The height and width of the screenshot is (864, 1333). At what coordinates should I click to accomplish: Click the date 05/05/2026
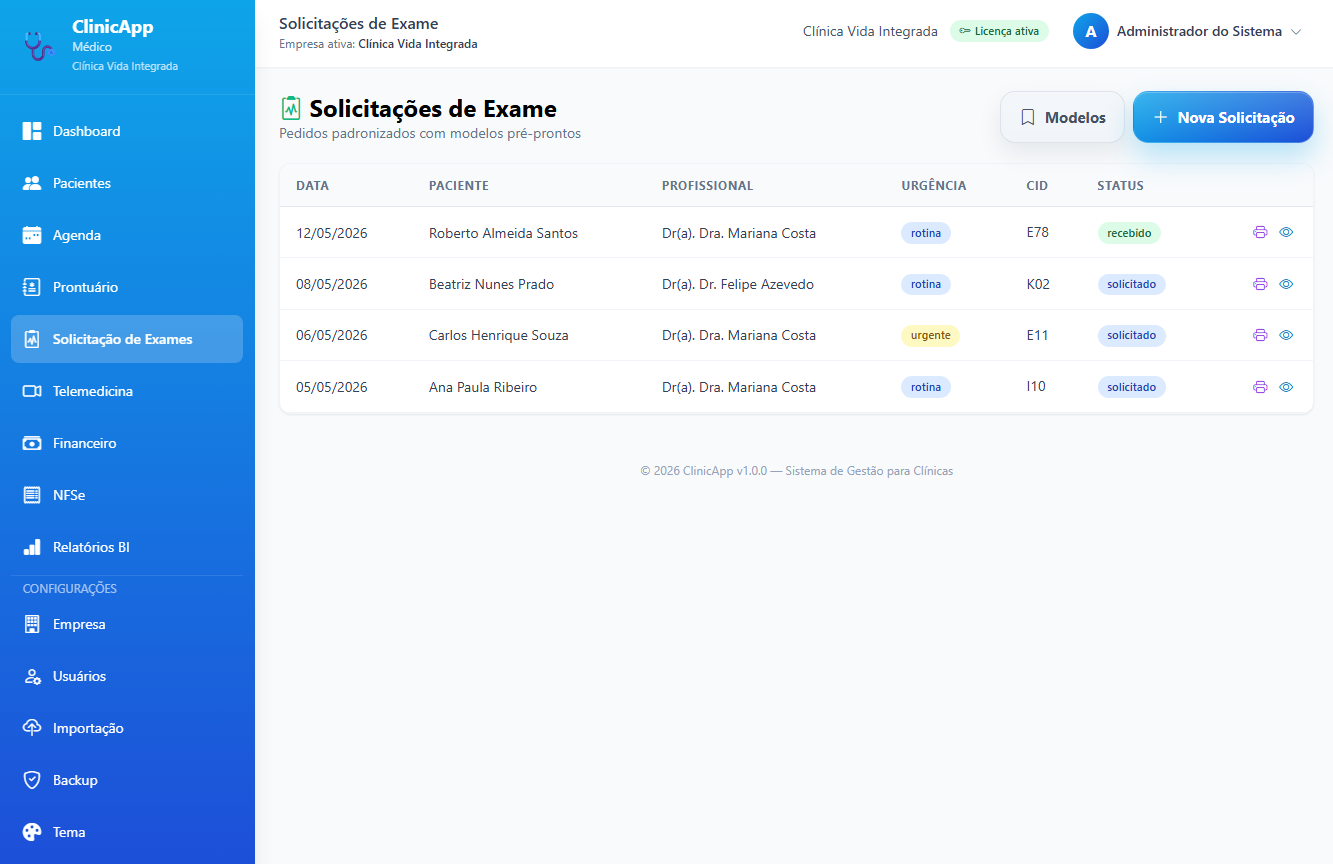click(x=332, y=387)
